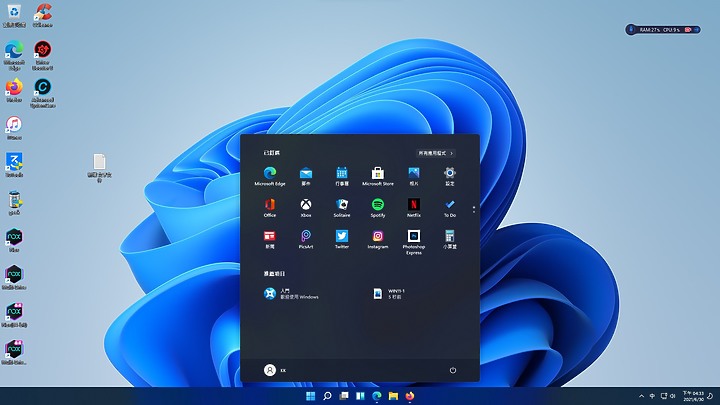Open Twitter in the Start menu

pos(342,240)
